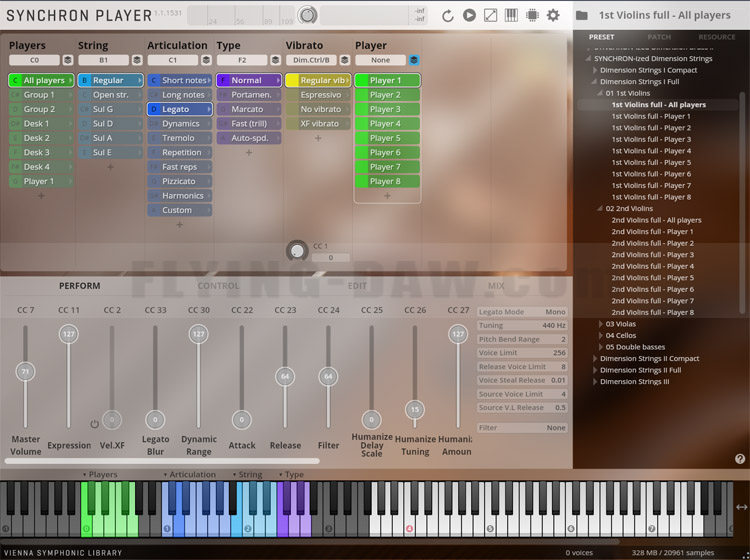This screenshot has width=750, height=560.
Task: Click the blue layer icon next to None field
Action: [x=414, y=60]
